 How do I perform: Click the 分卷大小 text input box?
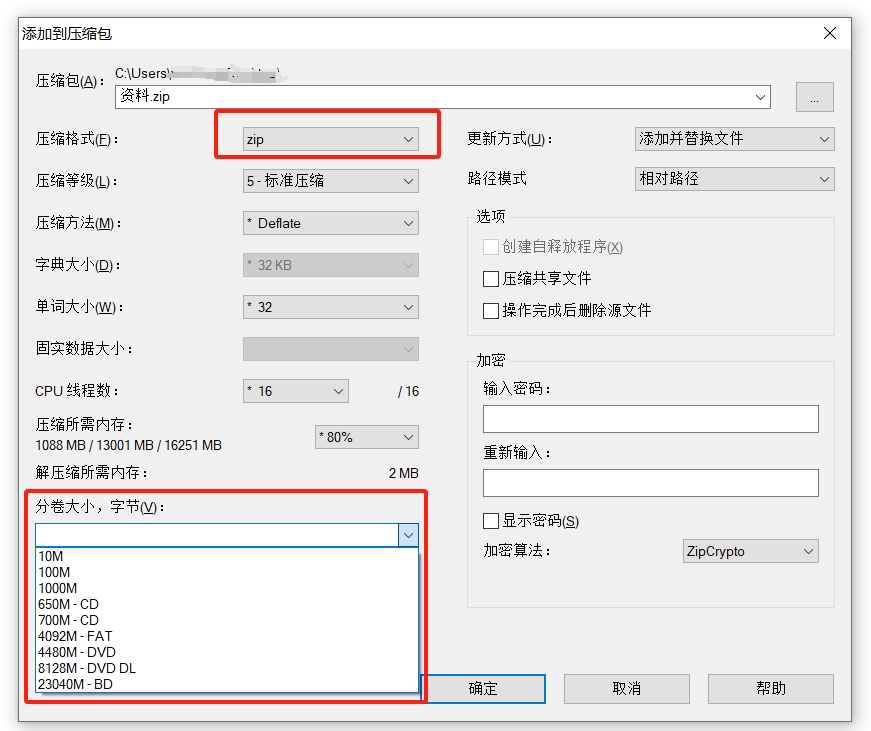217,535
